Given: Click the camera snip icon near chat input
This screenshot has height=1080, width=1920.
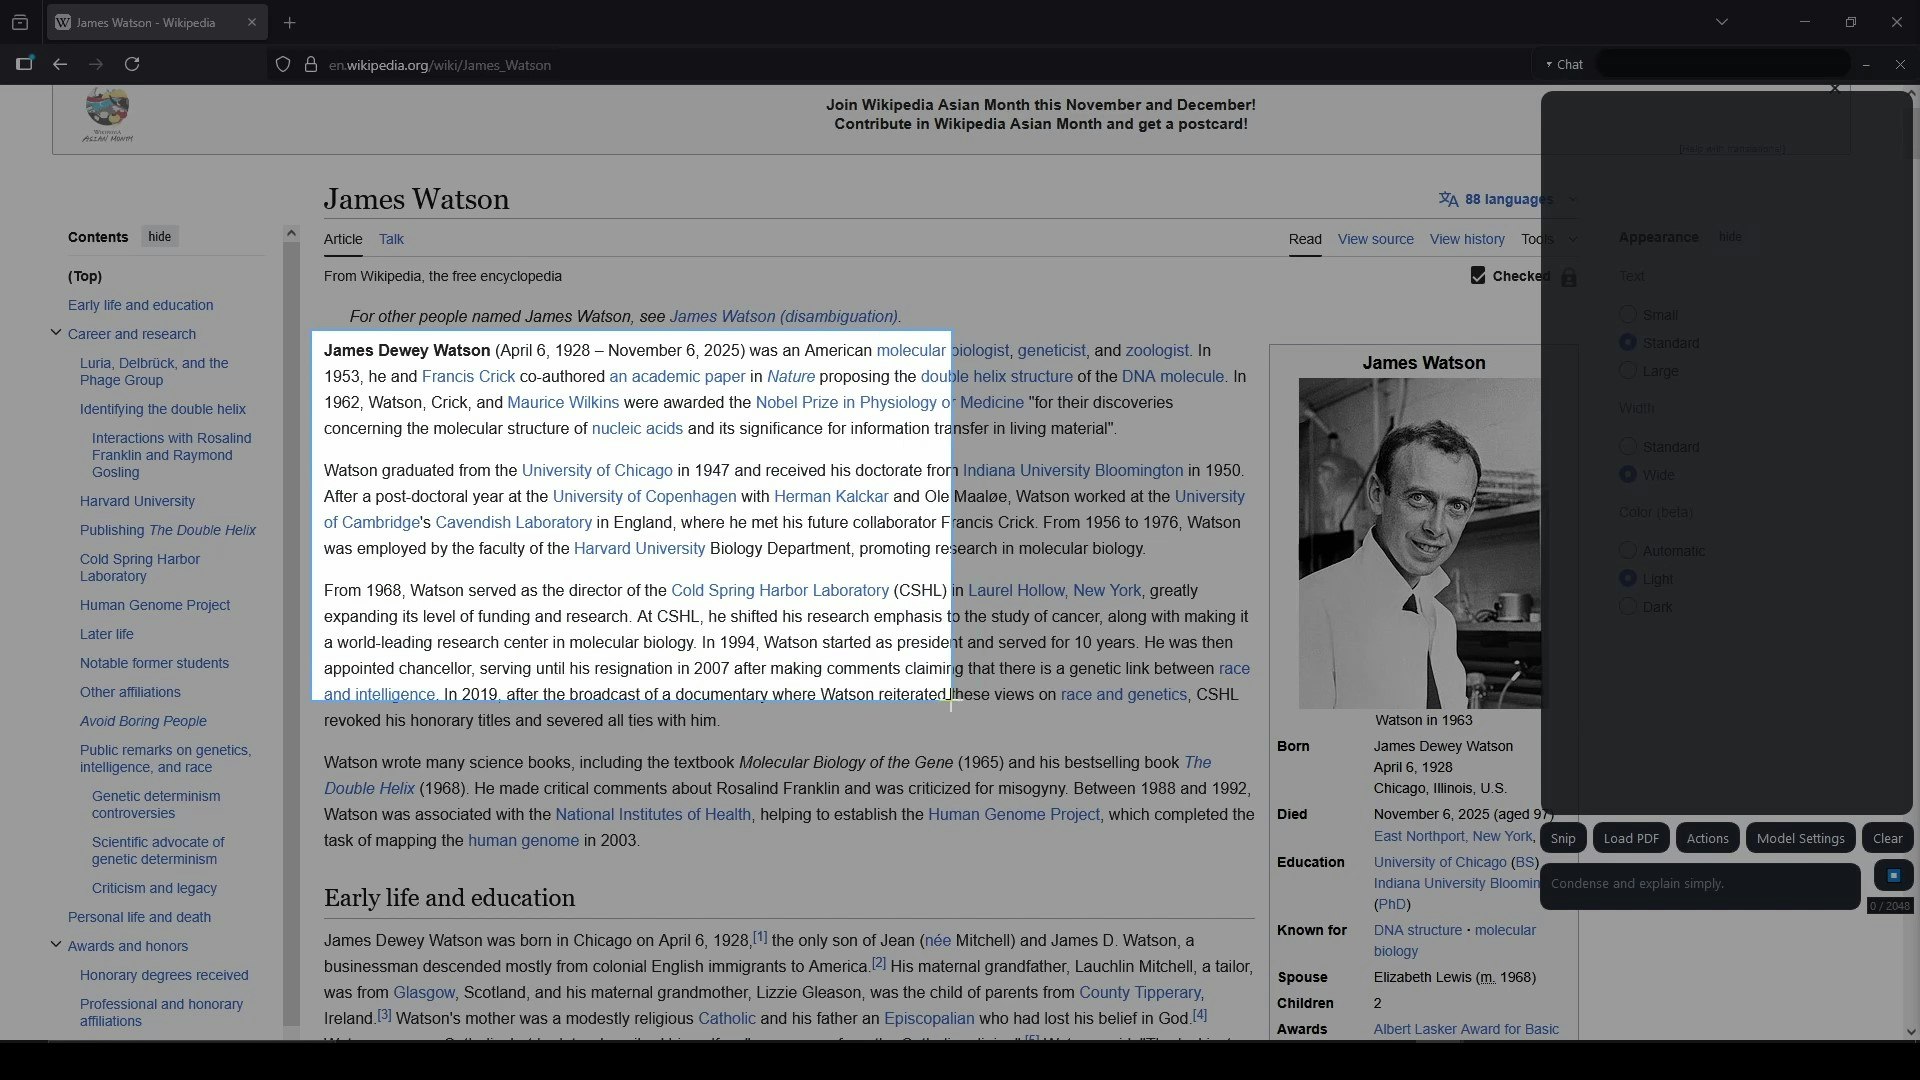Looking at the screenshot, I should (1893, 875).
